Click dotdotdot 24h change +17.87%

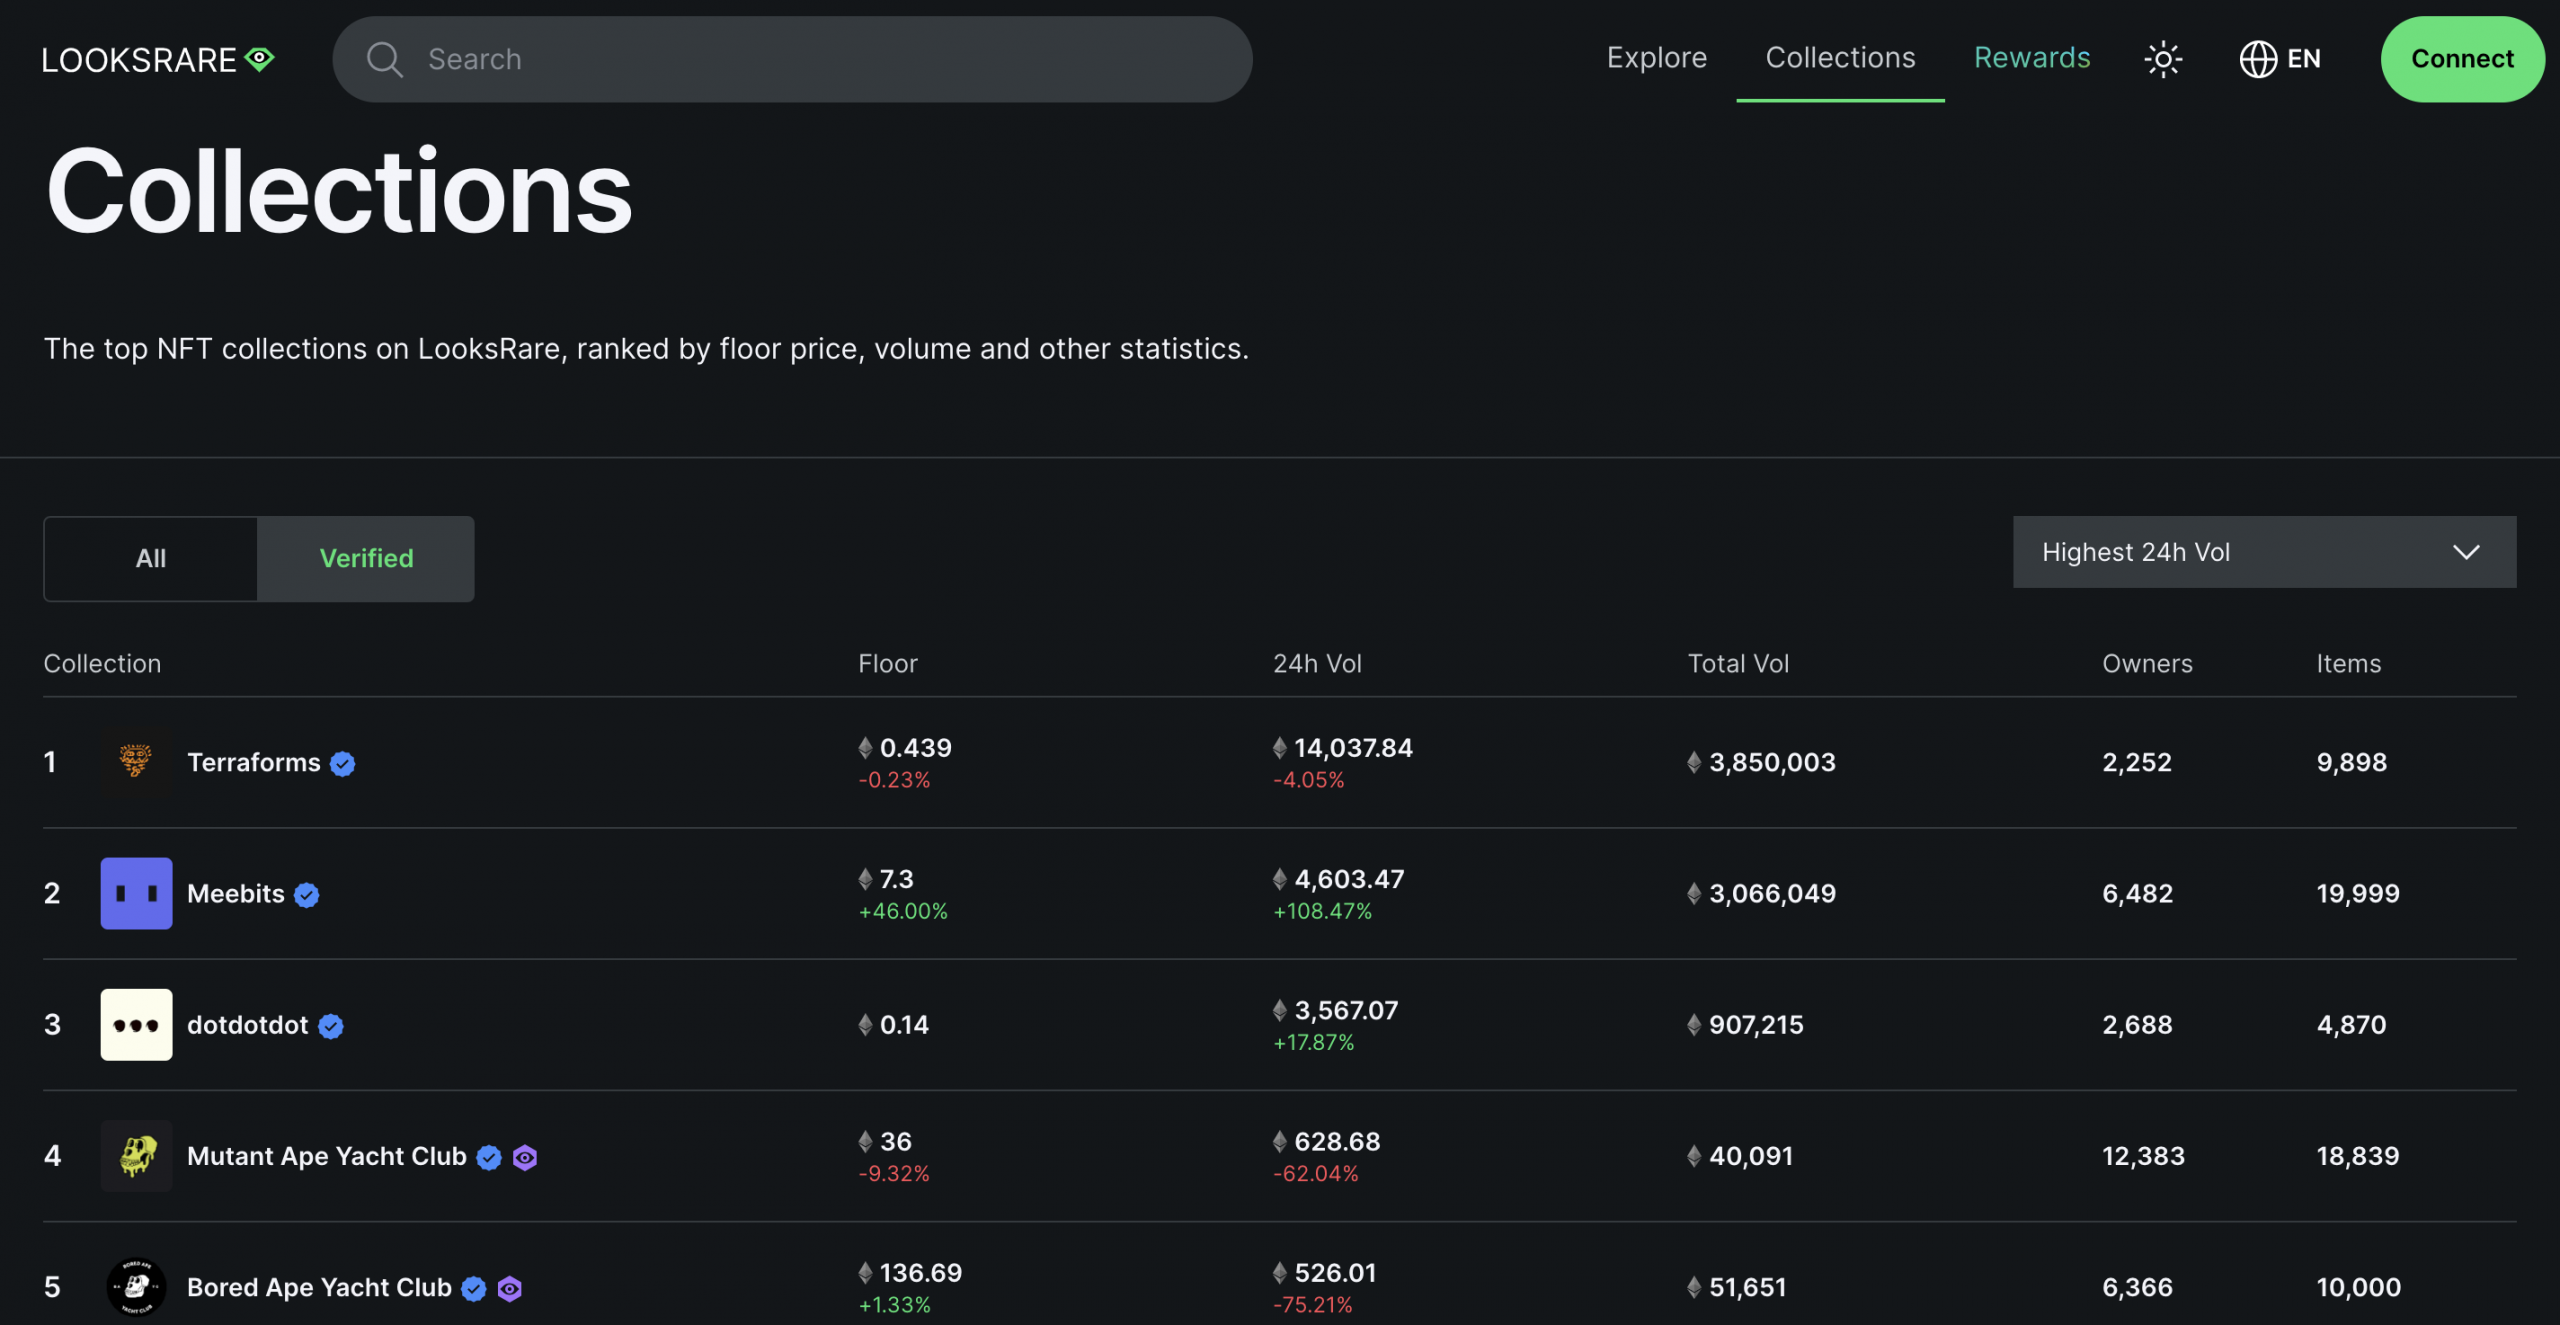pos(1313,1042)
